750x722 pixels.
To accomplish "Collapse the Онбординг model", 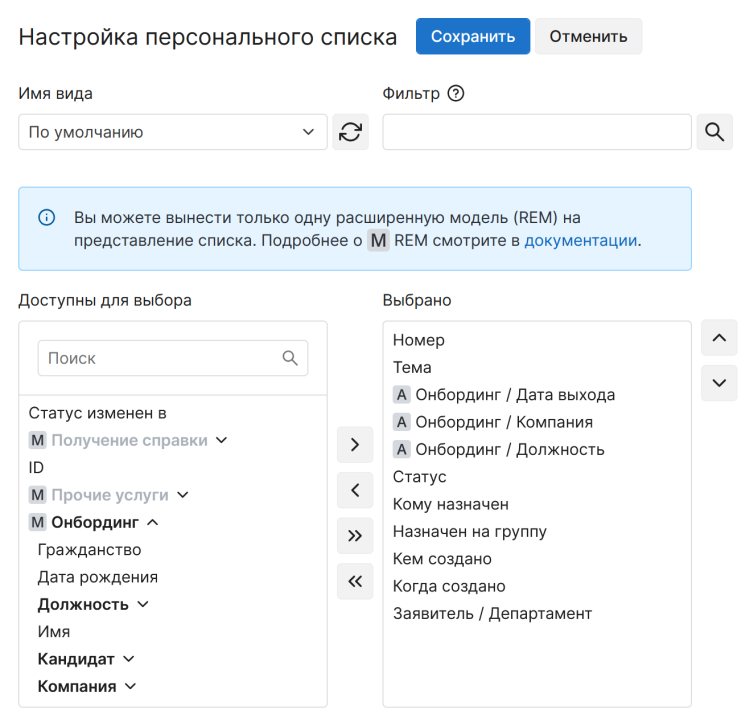I will (153, 522).
